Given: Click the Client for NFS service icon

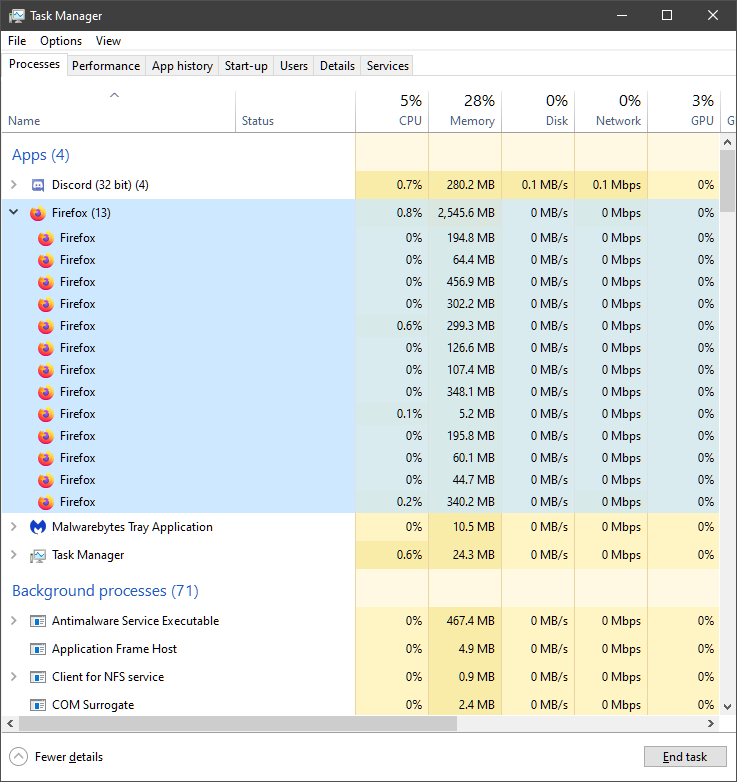Looking at the screenshot, I should pos(38,677).
